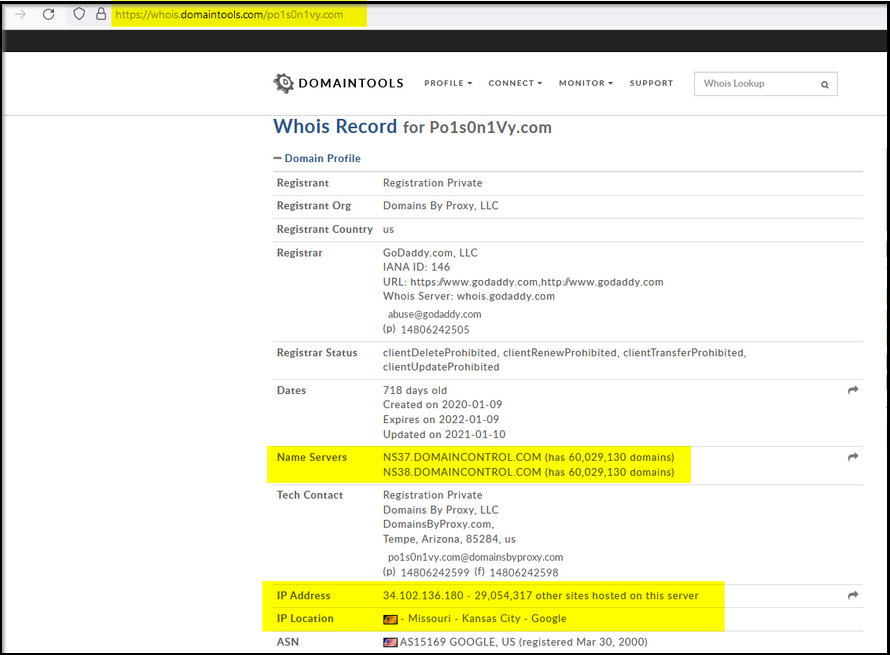
Task: Click the padlock site security icon
Action: coord(101,14)
